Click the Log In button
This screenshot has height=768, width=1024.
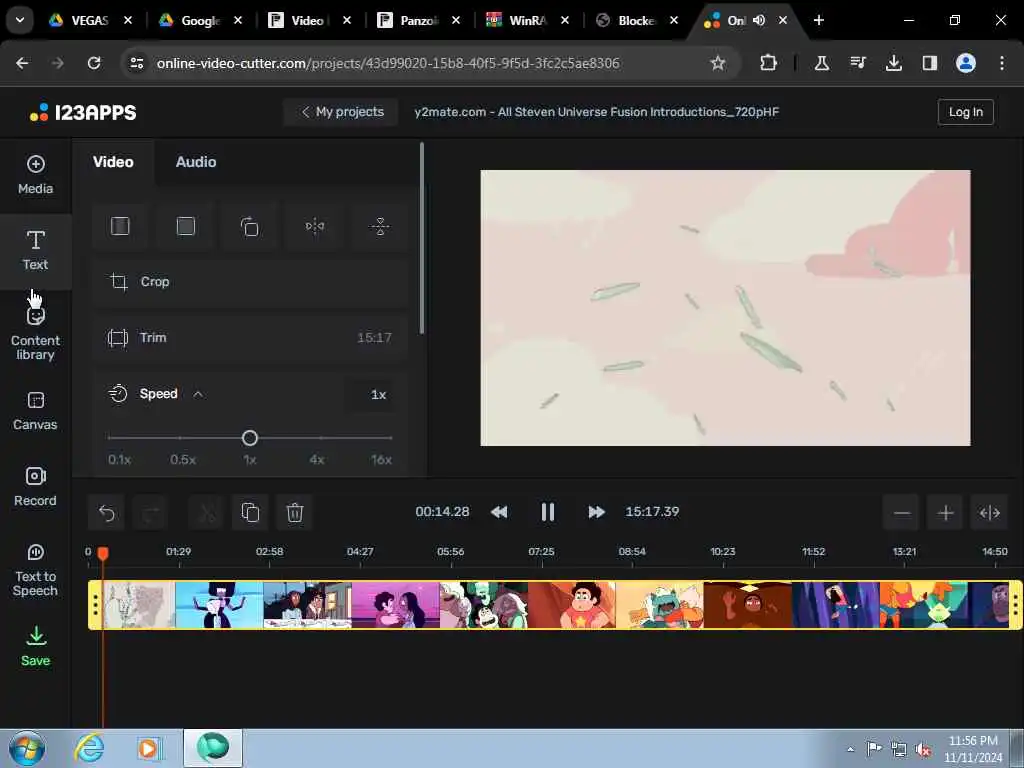coord(965,112)
